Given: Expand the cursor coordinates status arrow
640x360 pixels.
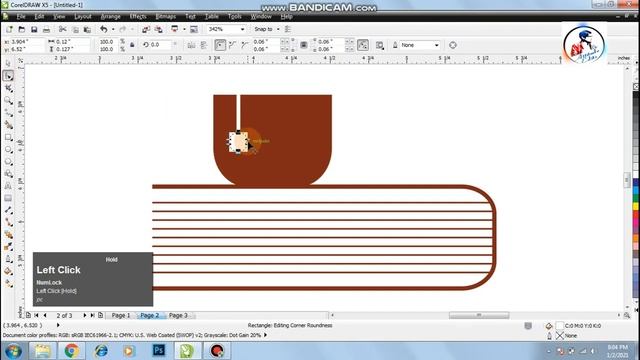Looking at the screenshot, I should point(58,325).
